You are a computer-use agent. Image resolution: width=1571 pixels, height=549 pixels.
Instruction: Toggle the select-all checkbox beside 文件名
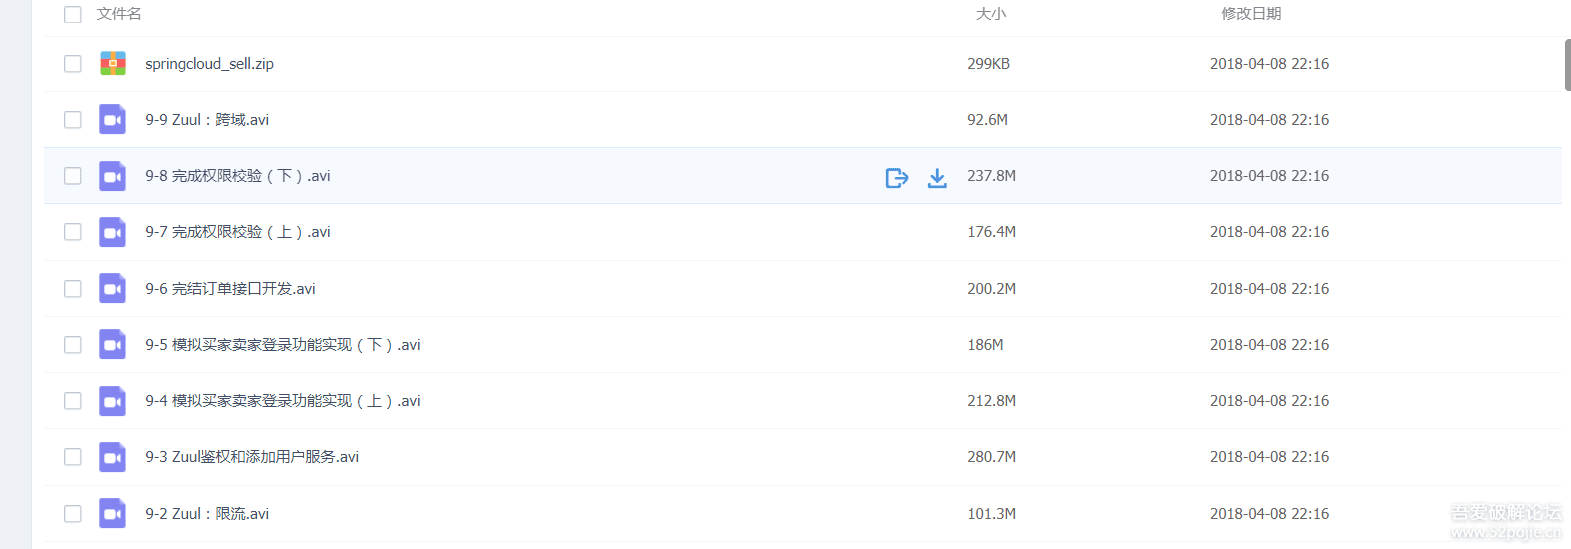tap(73, 14)
